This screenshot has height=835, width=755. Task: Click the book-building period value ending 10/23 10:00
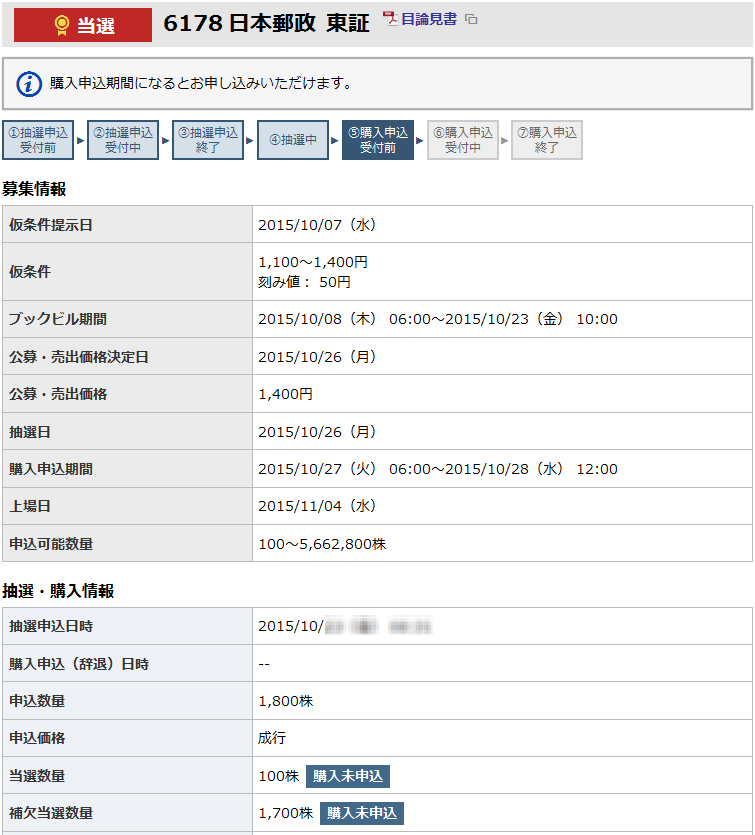pyautogui.click(x=438, y=319)
